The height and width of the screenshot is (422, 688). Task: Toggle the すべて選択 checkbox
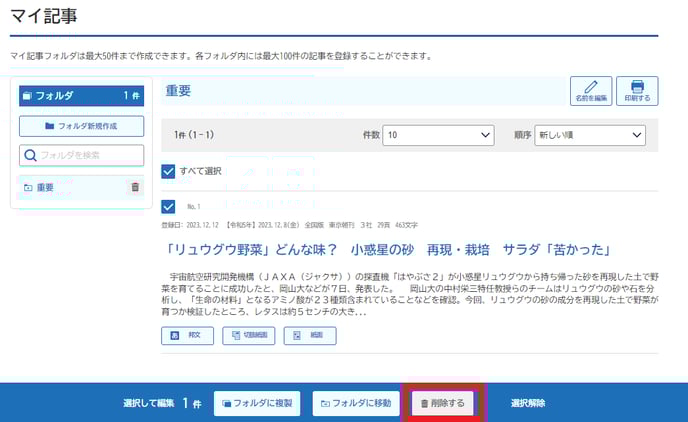pos(168,171)
